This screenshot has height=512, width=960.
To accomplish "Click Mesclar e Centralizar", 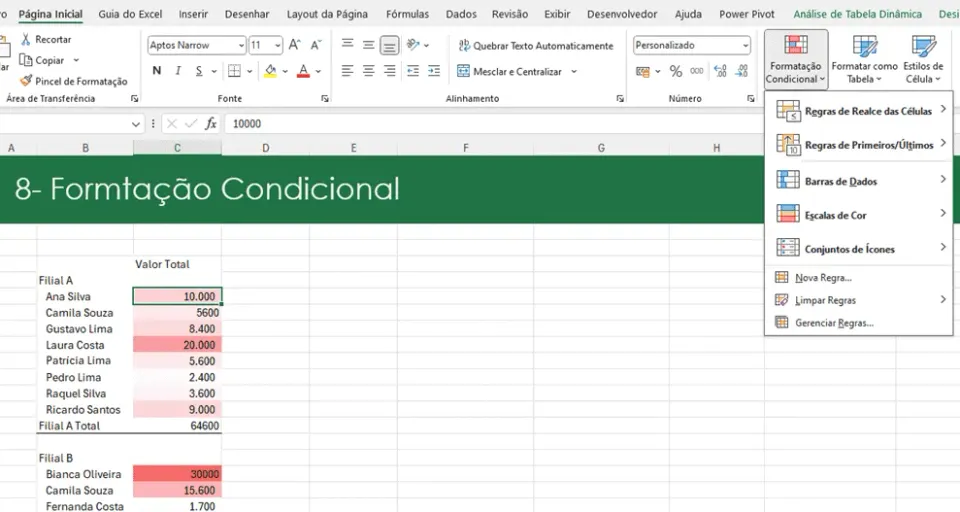I will 509,72.
